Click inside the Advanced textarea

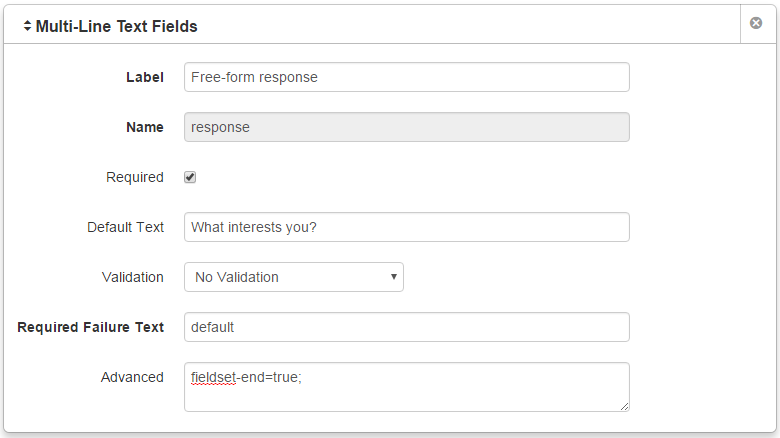406,387
